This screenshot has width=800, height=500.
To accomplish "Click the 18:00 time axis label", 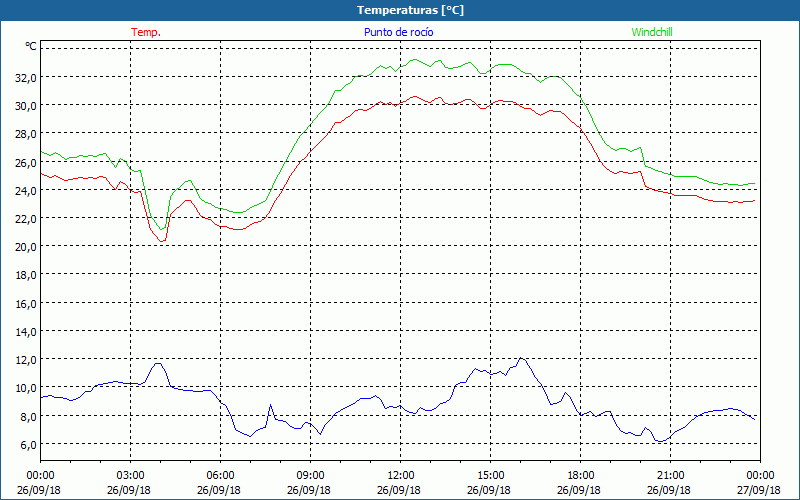I will tap(581, 476).
